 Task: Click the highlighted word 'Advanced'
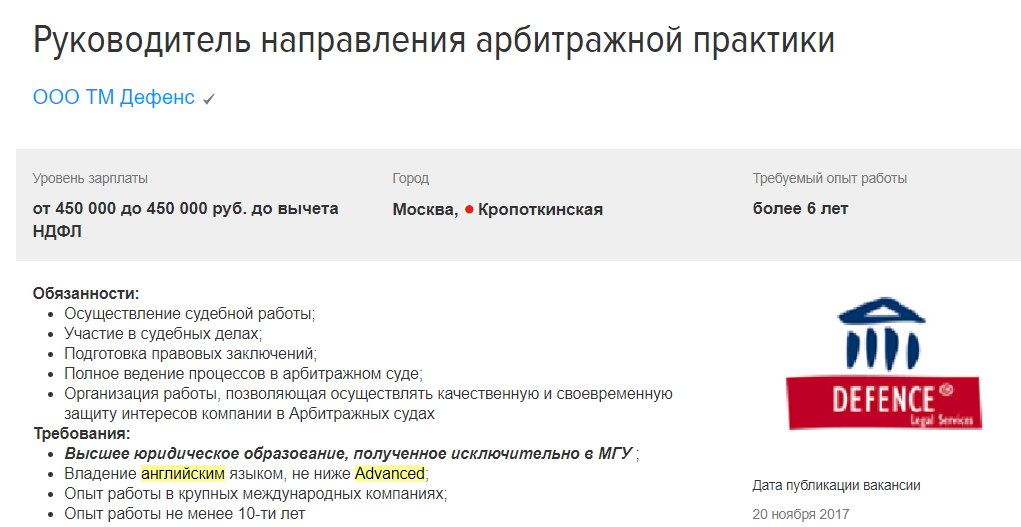390,473
